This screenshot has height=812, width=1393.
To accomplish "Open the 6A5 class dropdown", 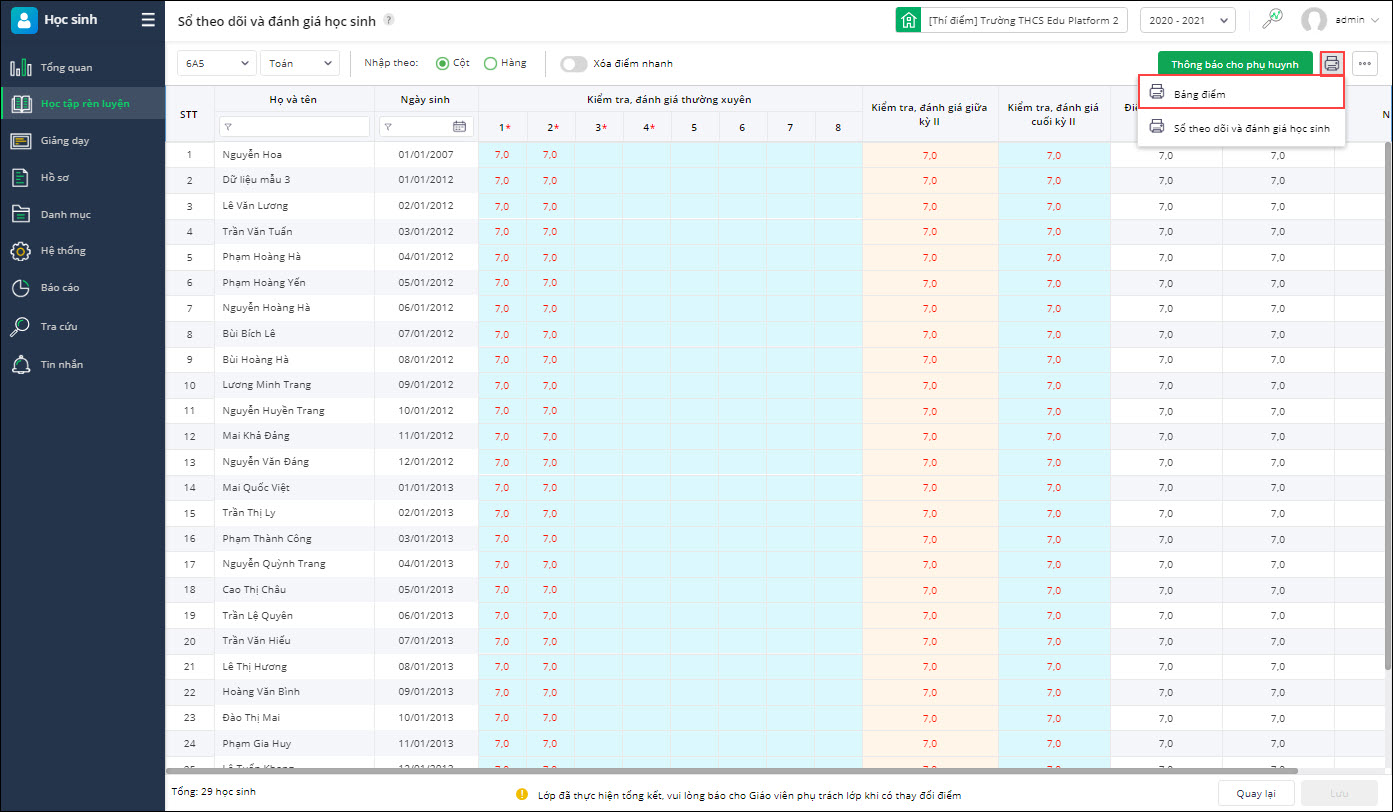I will click(216, 63).
